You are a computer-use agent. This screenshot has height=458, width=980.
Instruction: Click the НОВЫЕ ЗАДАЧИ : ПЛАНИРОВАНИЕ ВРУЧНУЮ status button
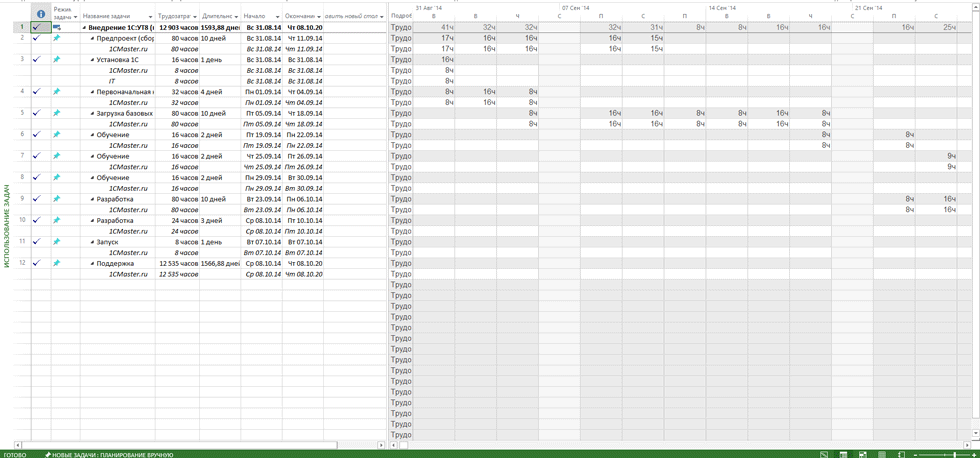tap(109, 455)
